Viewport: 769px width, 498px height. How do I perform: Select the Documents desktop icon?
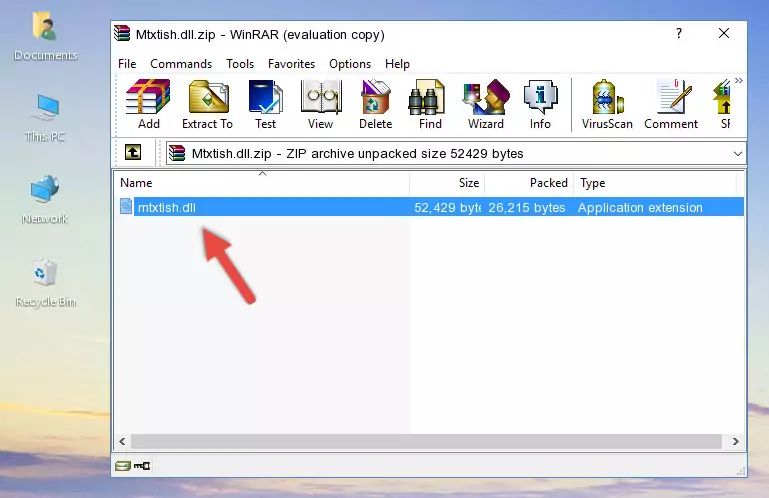pos(46,37)
